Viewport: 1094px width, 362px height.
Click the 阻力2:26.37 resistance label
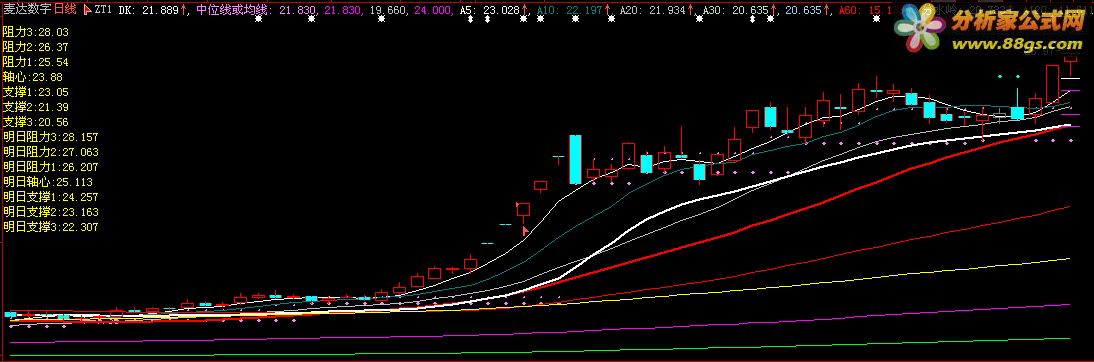36,47
